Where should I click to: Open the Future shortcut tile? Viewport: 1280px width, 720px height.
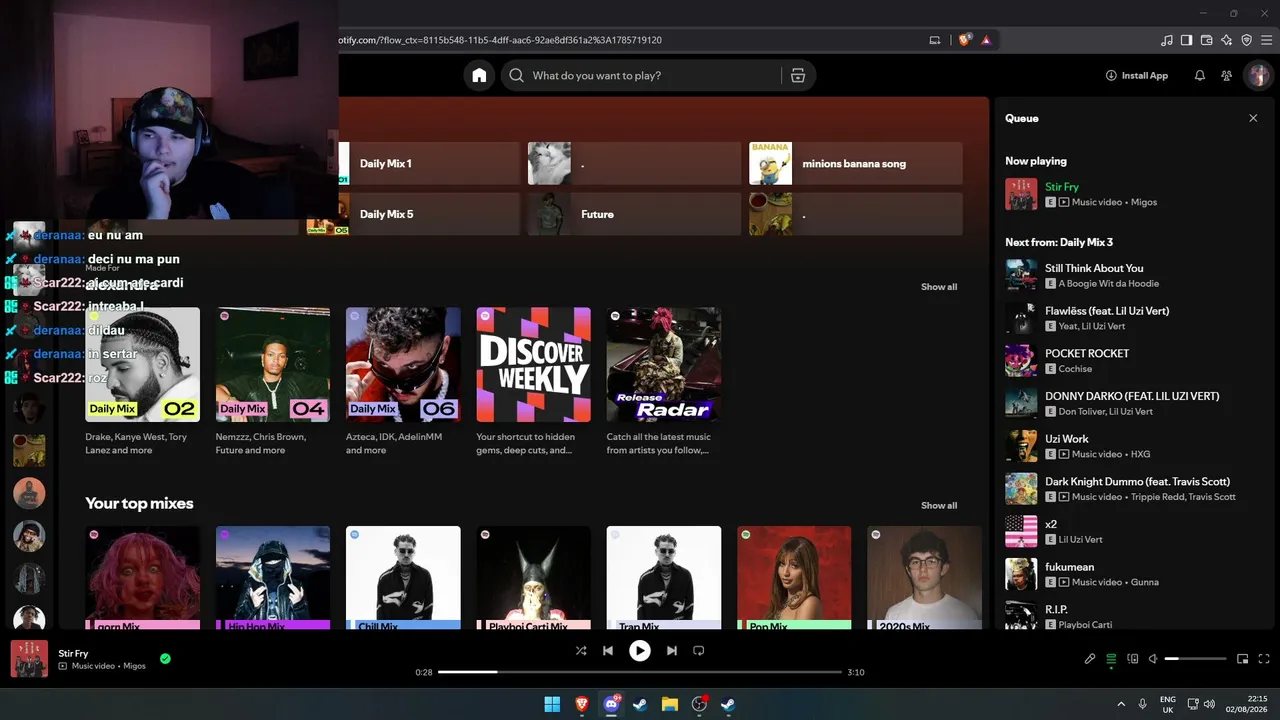click(634, 214)
